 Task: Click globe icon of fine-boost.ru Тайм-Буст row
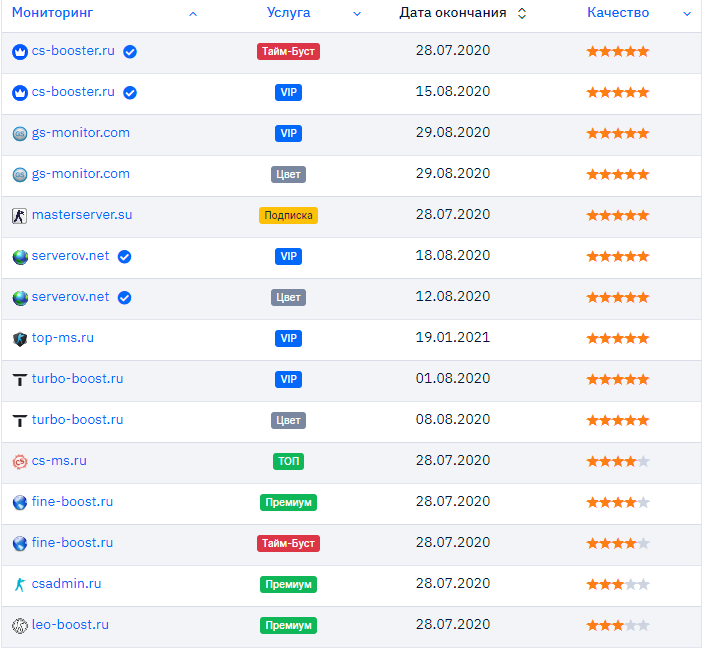tap(20, 543)
